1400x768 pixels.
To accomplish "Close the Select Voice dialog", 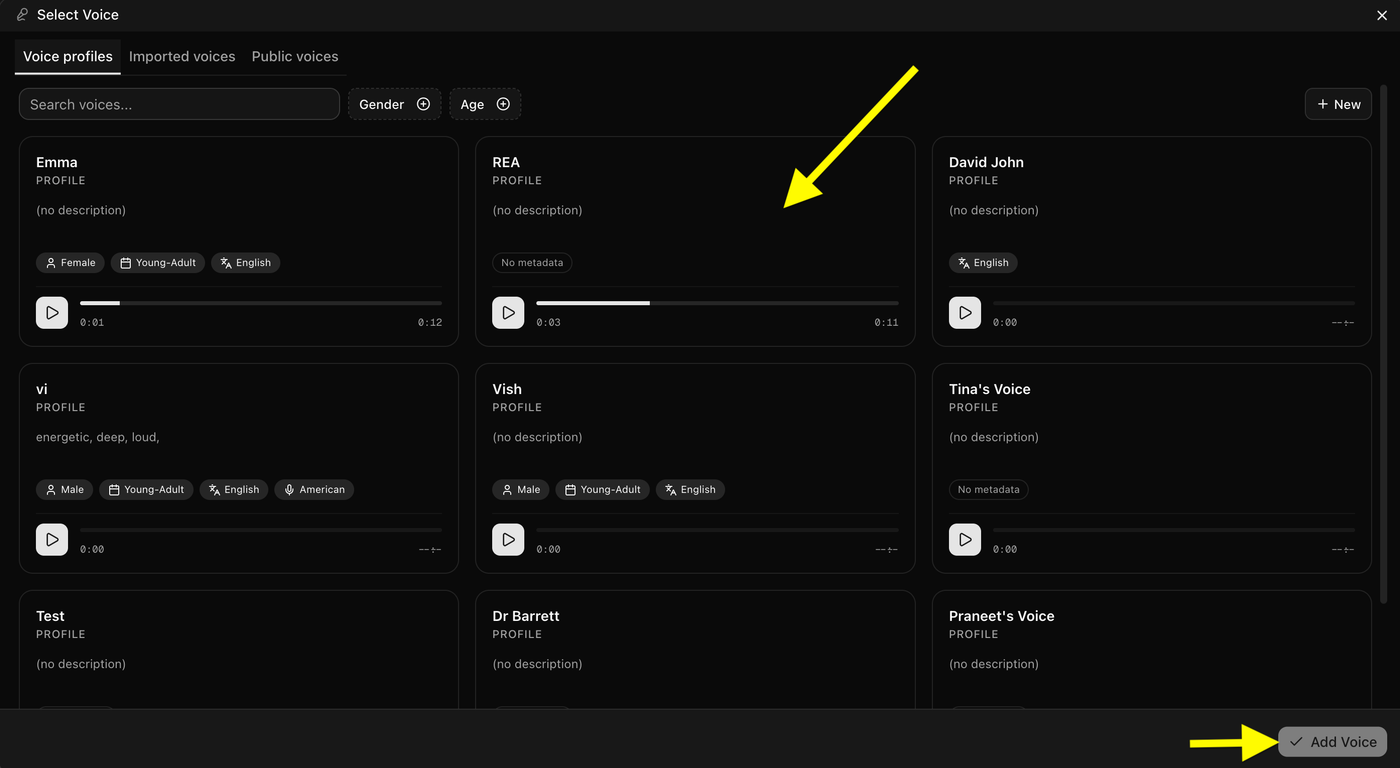I will tap(1382, 15).
